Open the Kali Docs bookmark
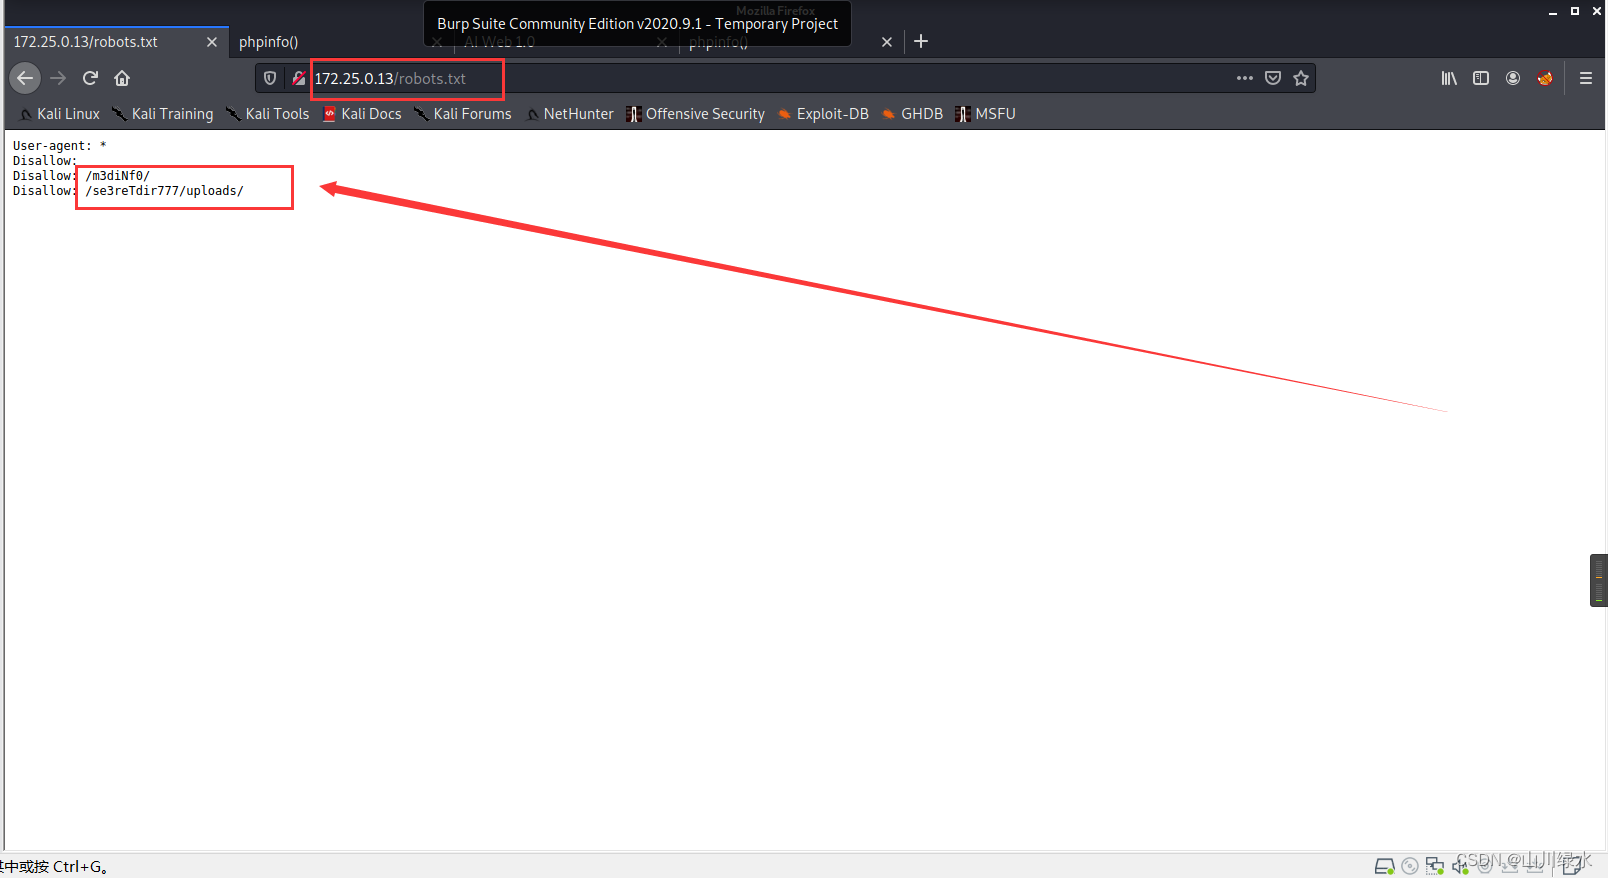This screenshot has height=878, width=1608. (x=362, y=114)
